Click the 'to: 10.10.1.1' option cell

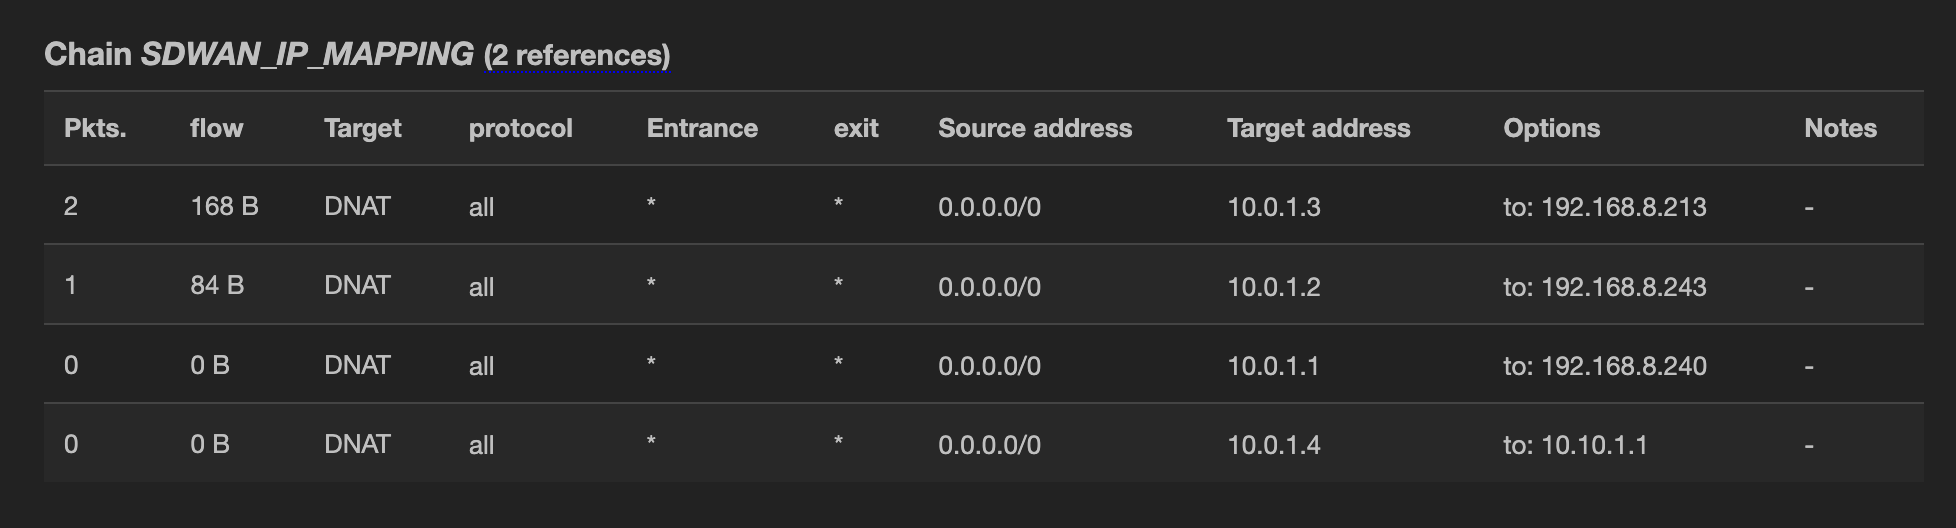tap(1575, 445)
